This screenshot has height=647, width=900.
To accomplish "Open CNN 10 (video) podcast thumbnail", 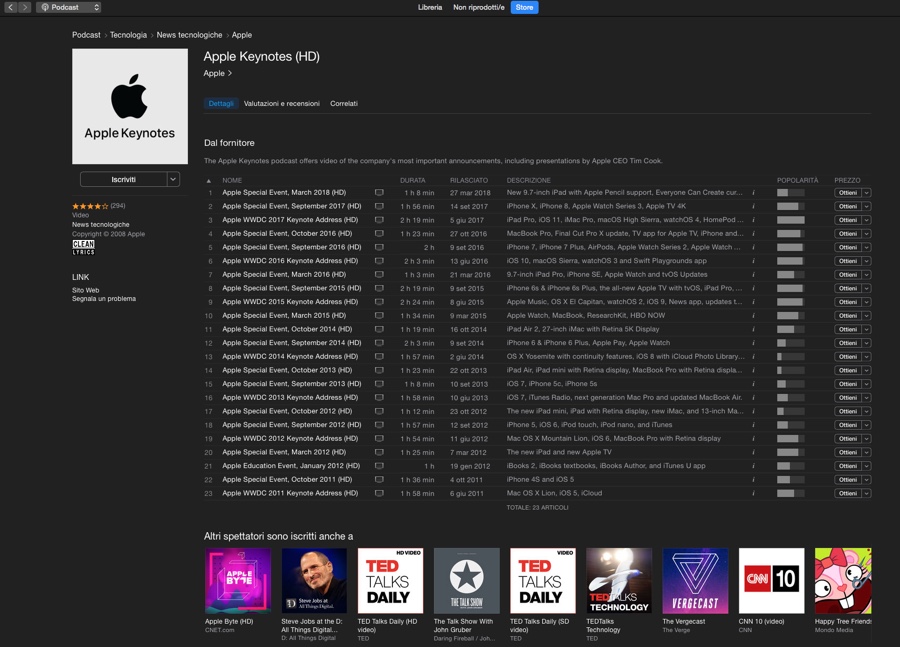I will pos(771,580).
